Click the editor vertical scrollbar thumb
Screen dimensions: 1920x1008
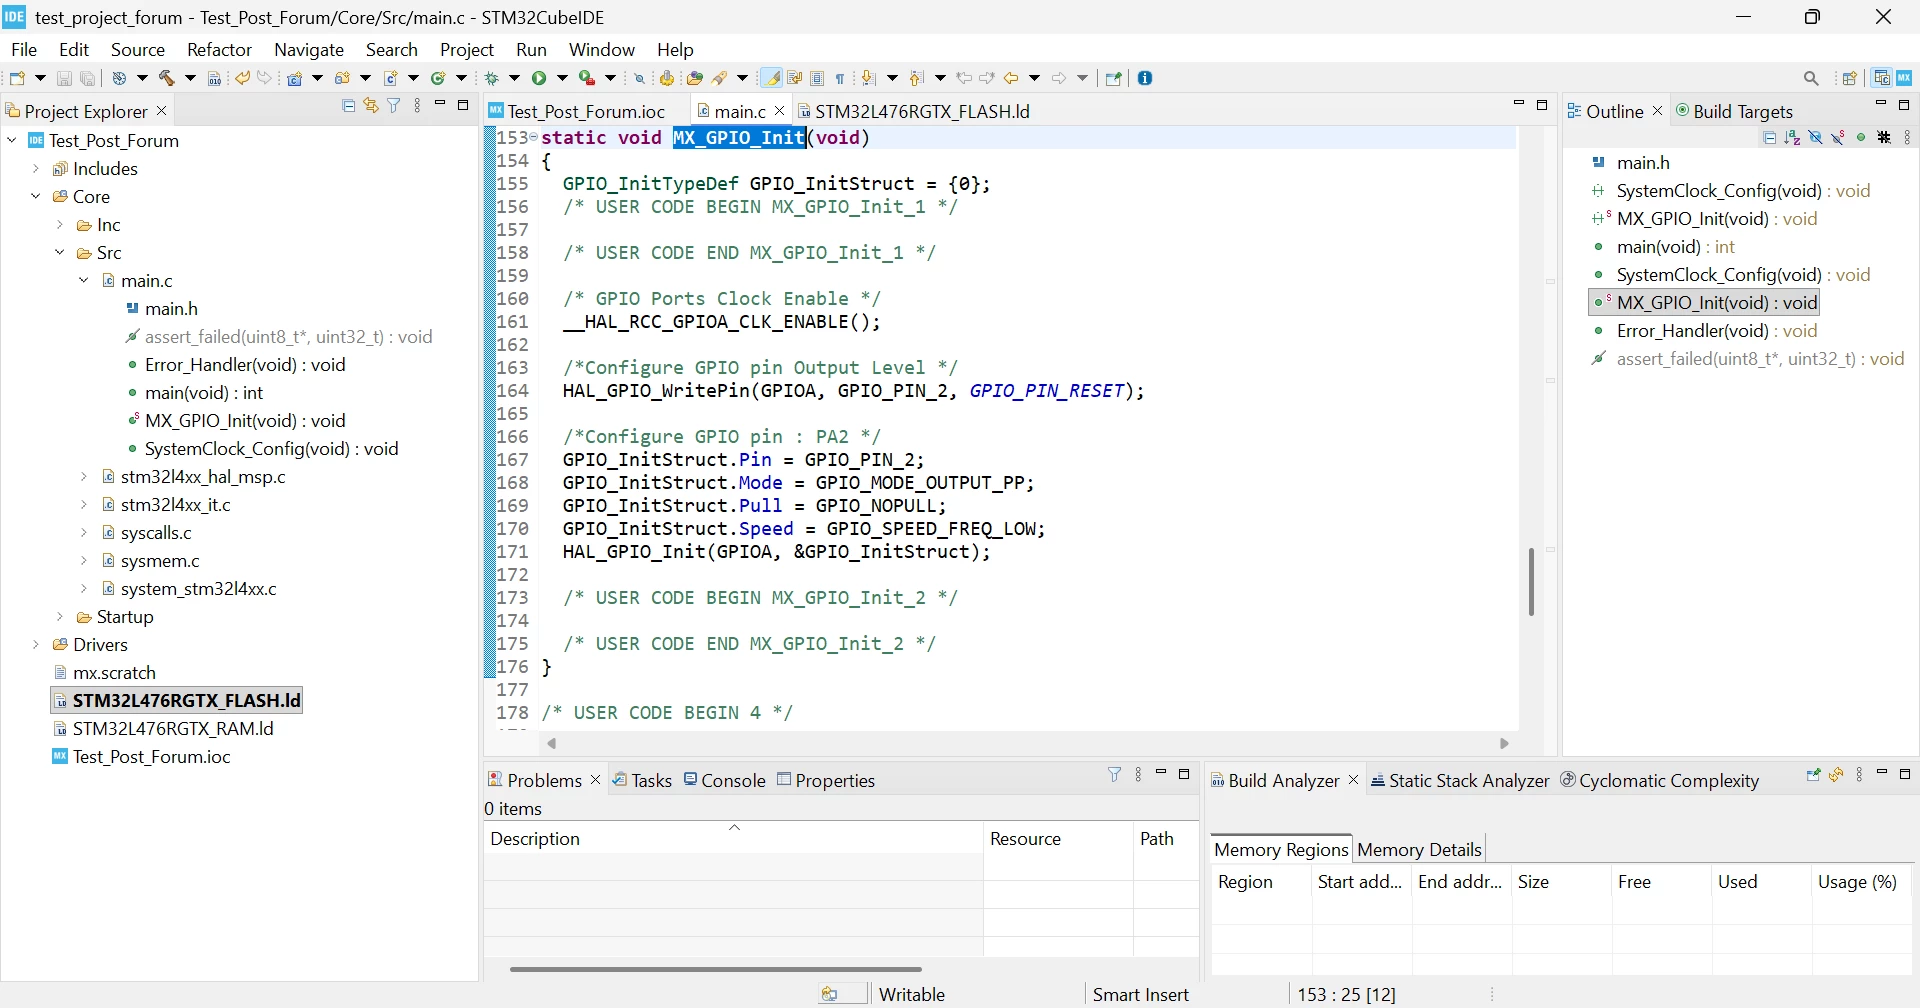click(x=1531, y=581)
